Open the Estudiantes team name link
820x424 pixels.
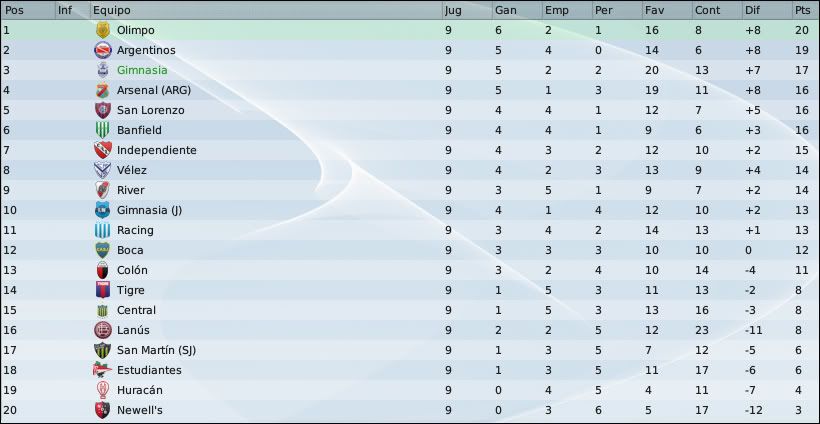coord(149,370)
